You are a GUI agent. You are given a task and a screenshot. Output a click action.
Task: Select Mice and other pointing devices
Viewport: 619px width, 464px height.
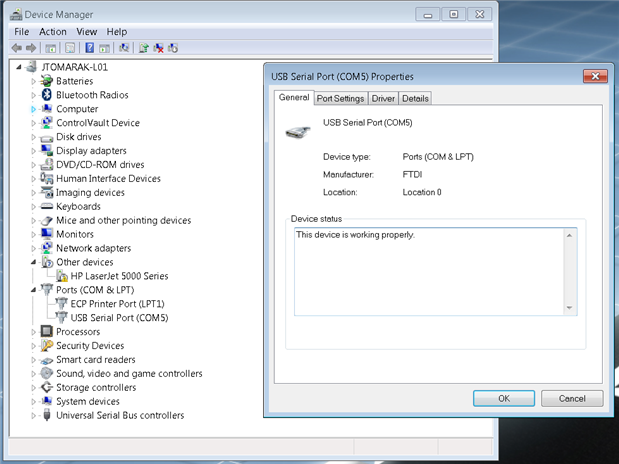[124, 220]
